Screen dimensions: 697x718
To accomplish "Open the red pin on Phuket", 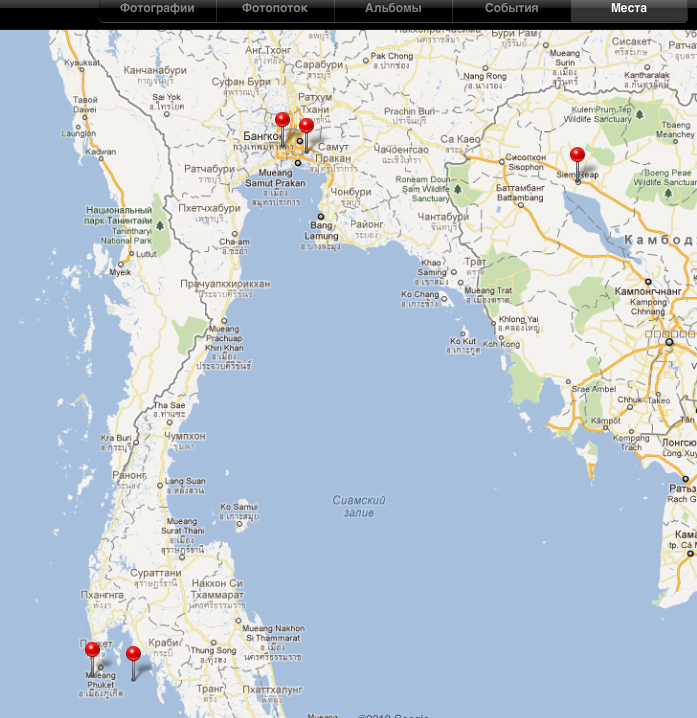I will [x=92, y=650].
